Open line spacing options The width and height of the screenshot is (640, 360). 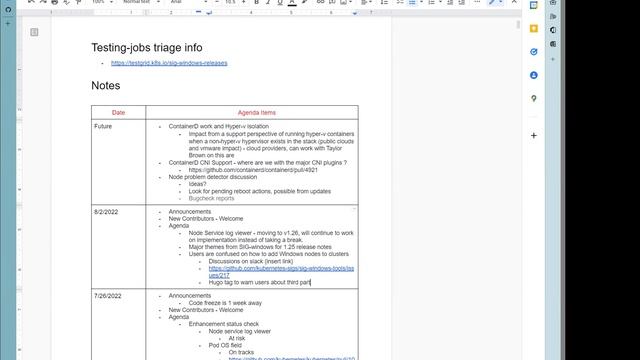click(x=384, y=2)
